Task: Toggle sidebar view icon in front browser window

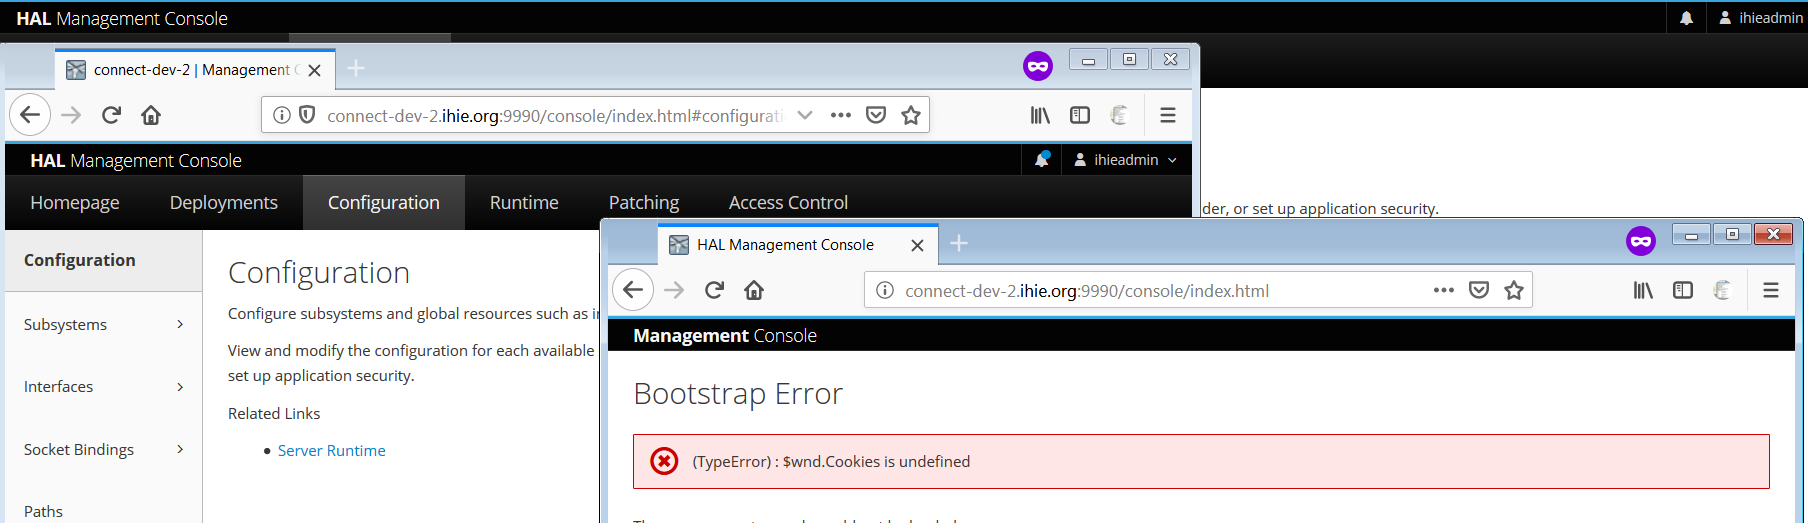Action: 1683,290
